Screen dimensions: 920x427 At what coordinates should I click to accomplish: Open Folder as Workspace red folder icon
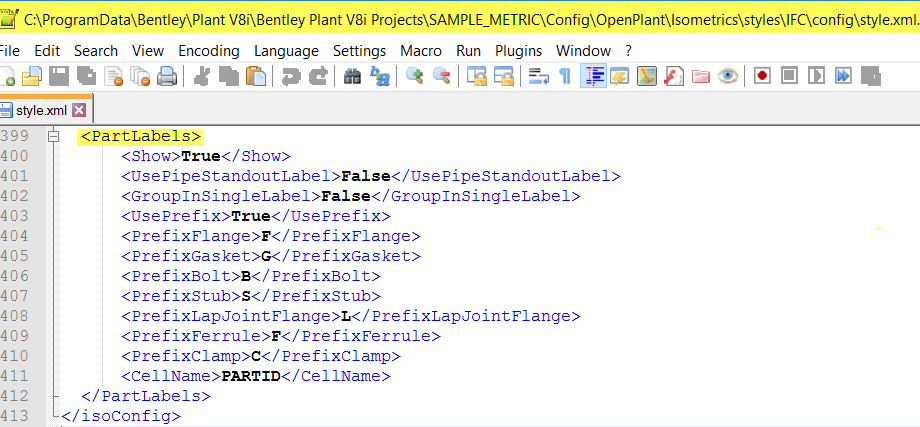click(x=701, y=76)
